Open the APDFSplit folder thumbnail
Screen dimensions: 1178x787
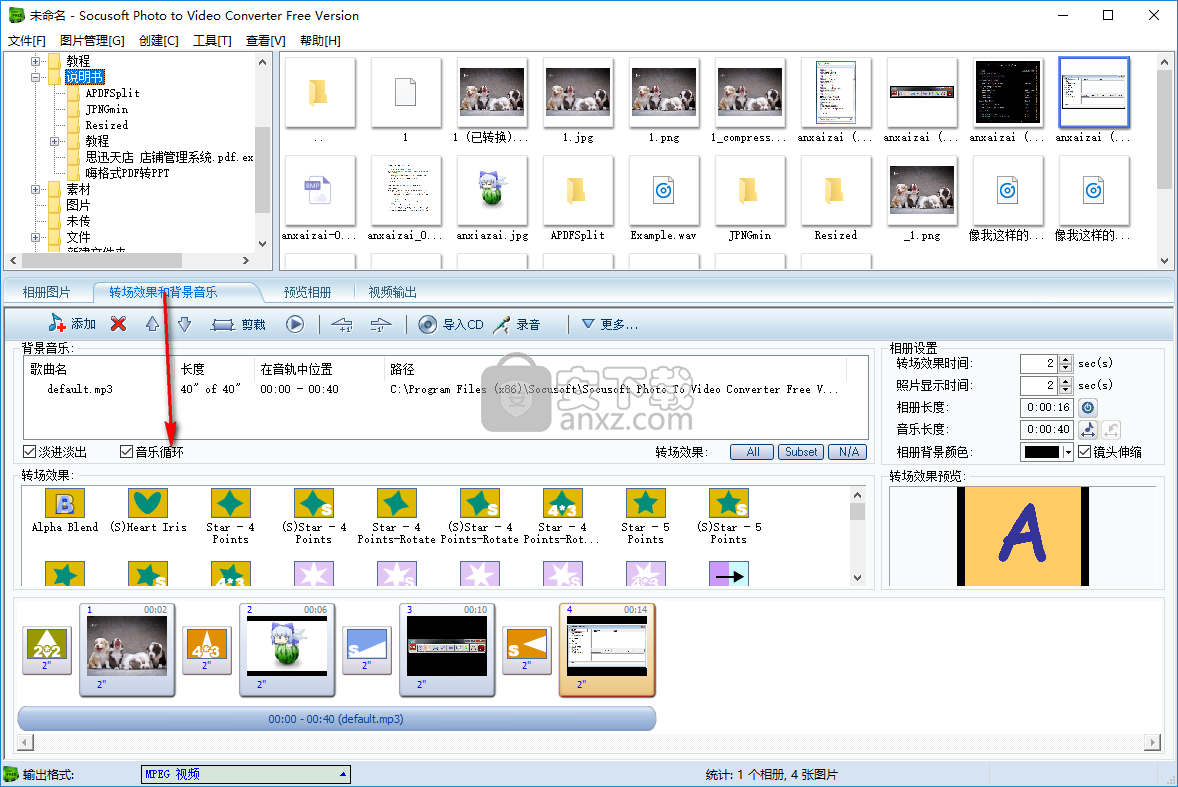(577, 199)
